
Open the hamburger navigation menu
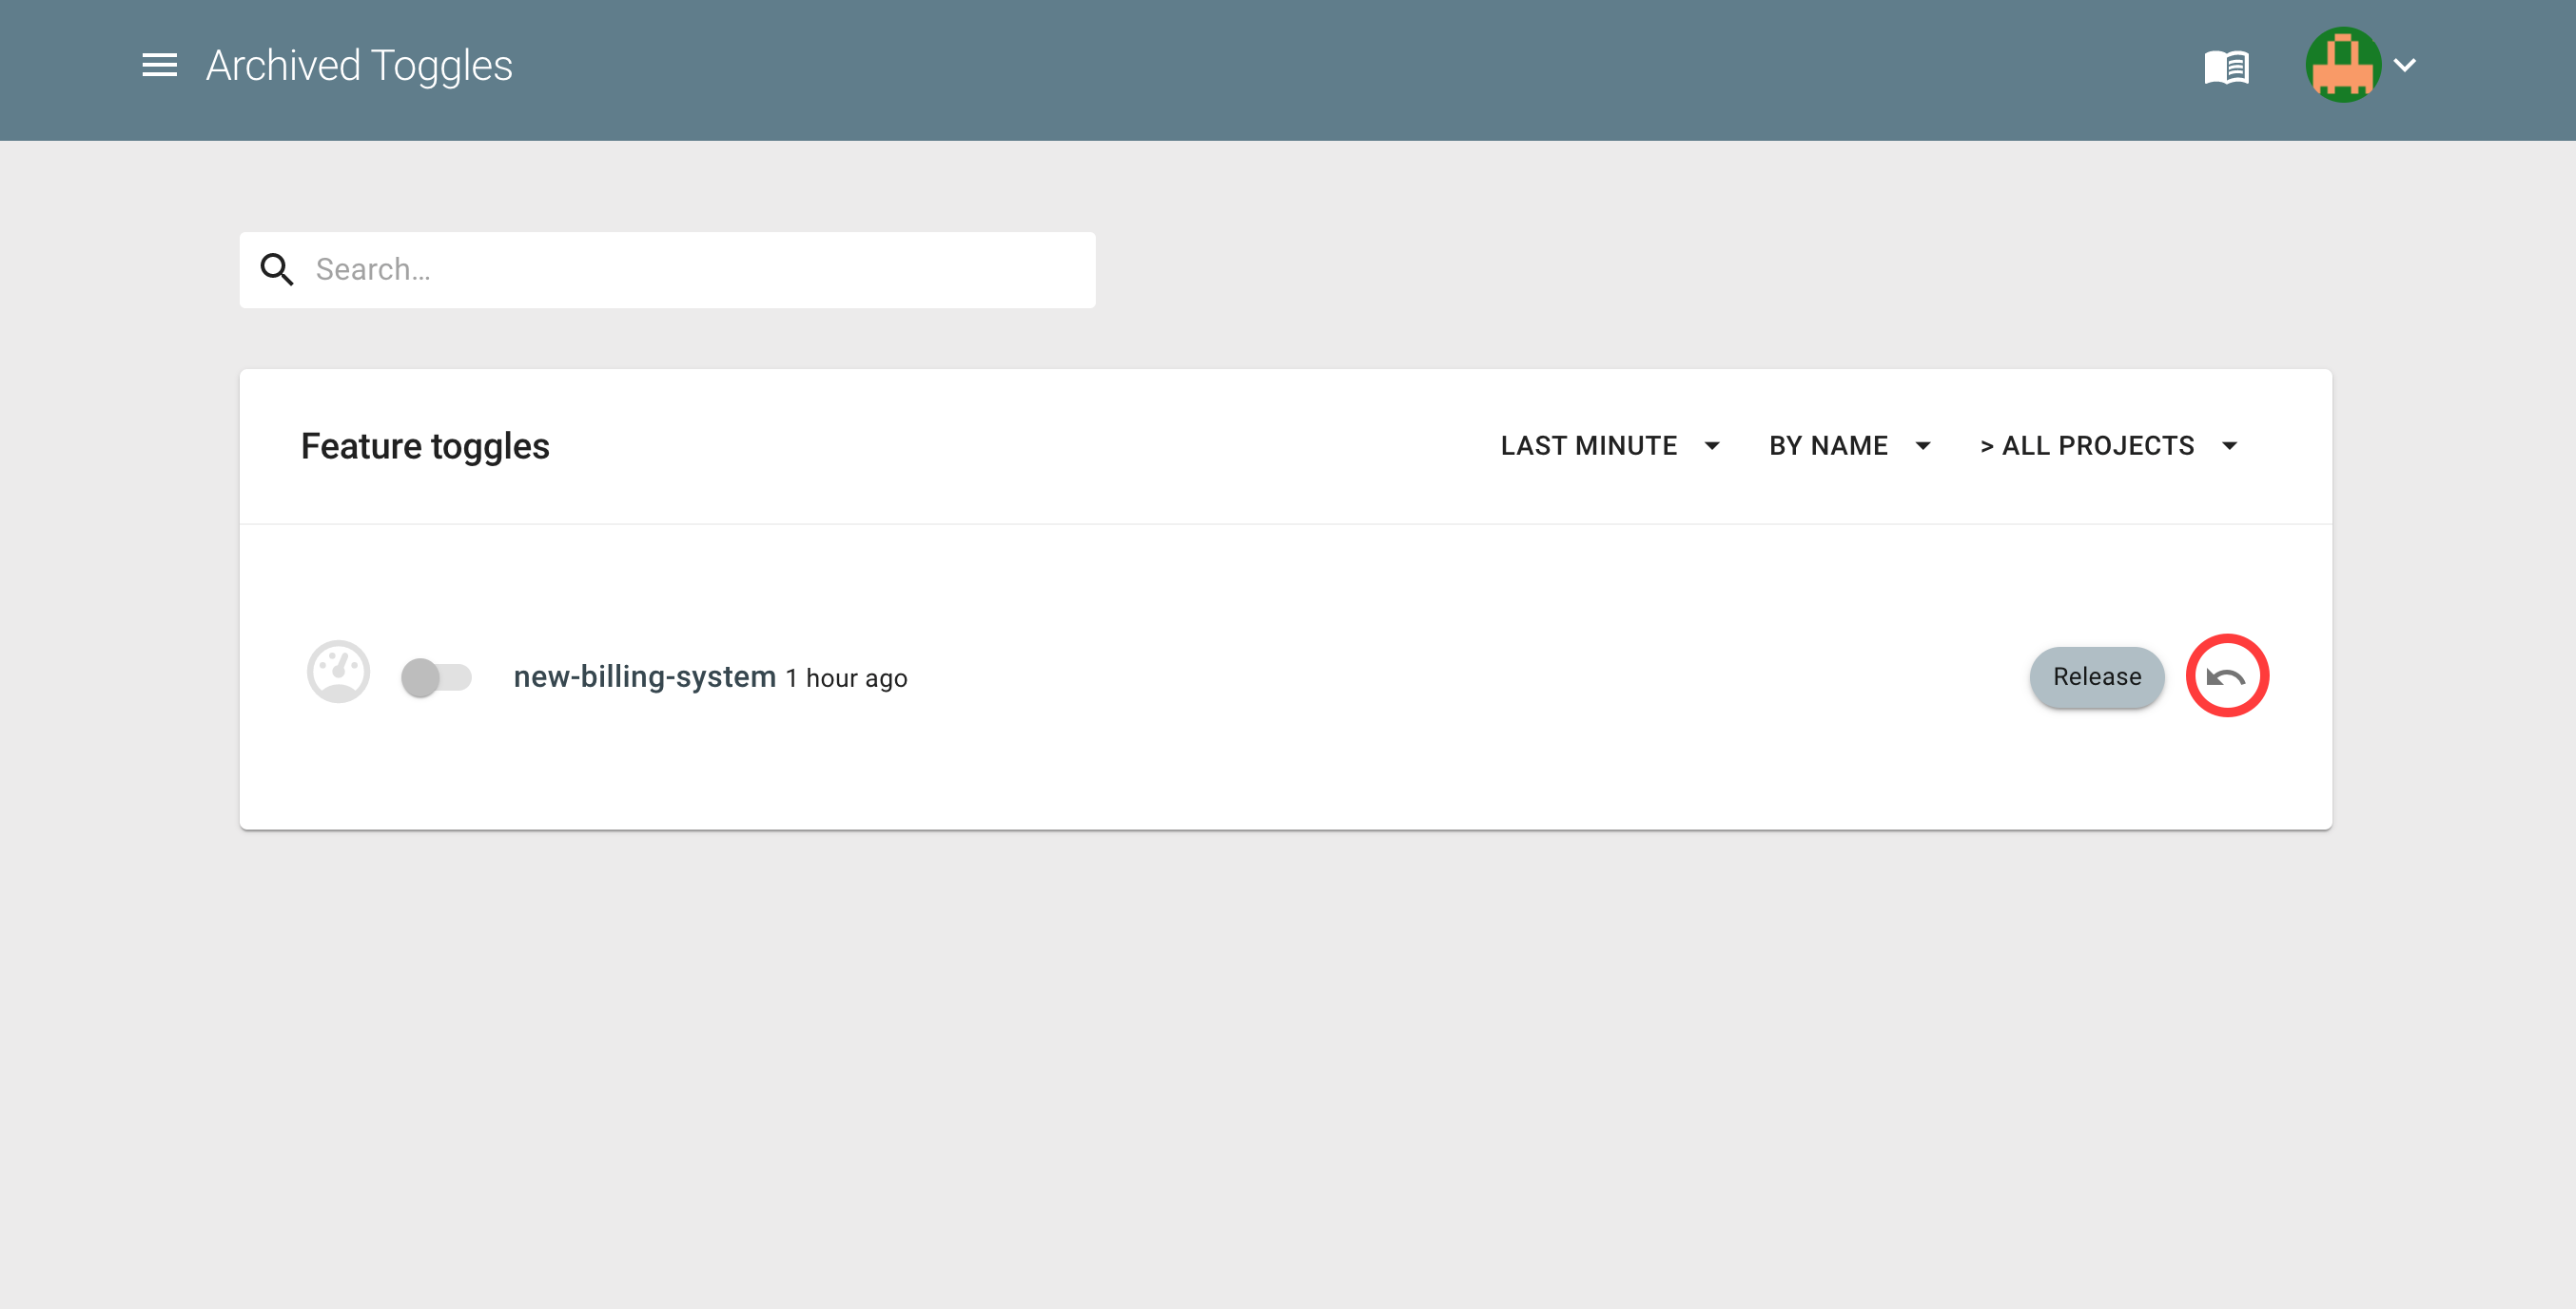[159, 66]
